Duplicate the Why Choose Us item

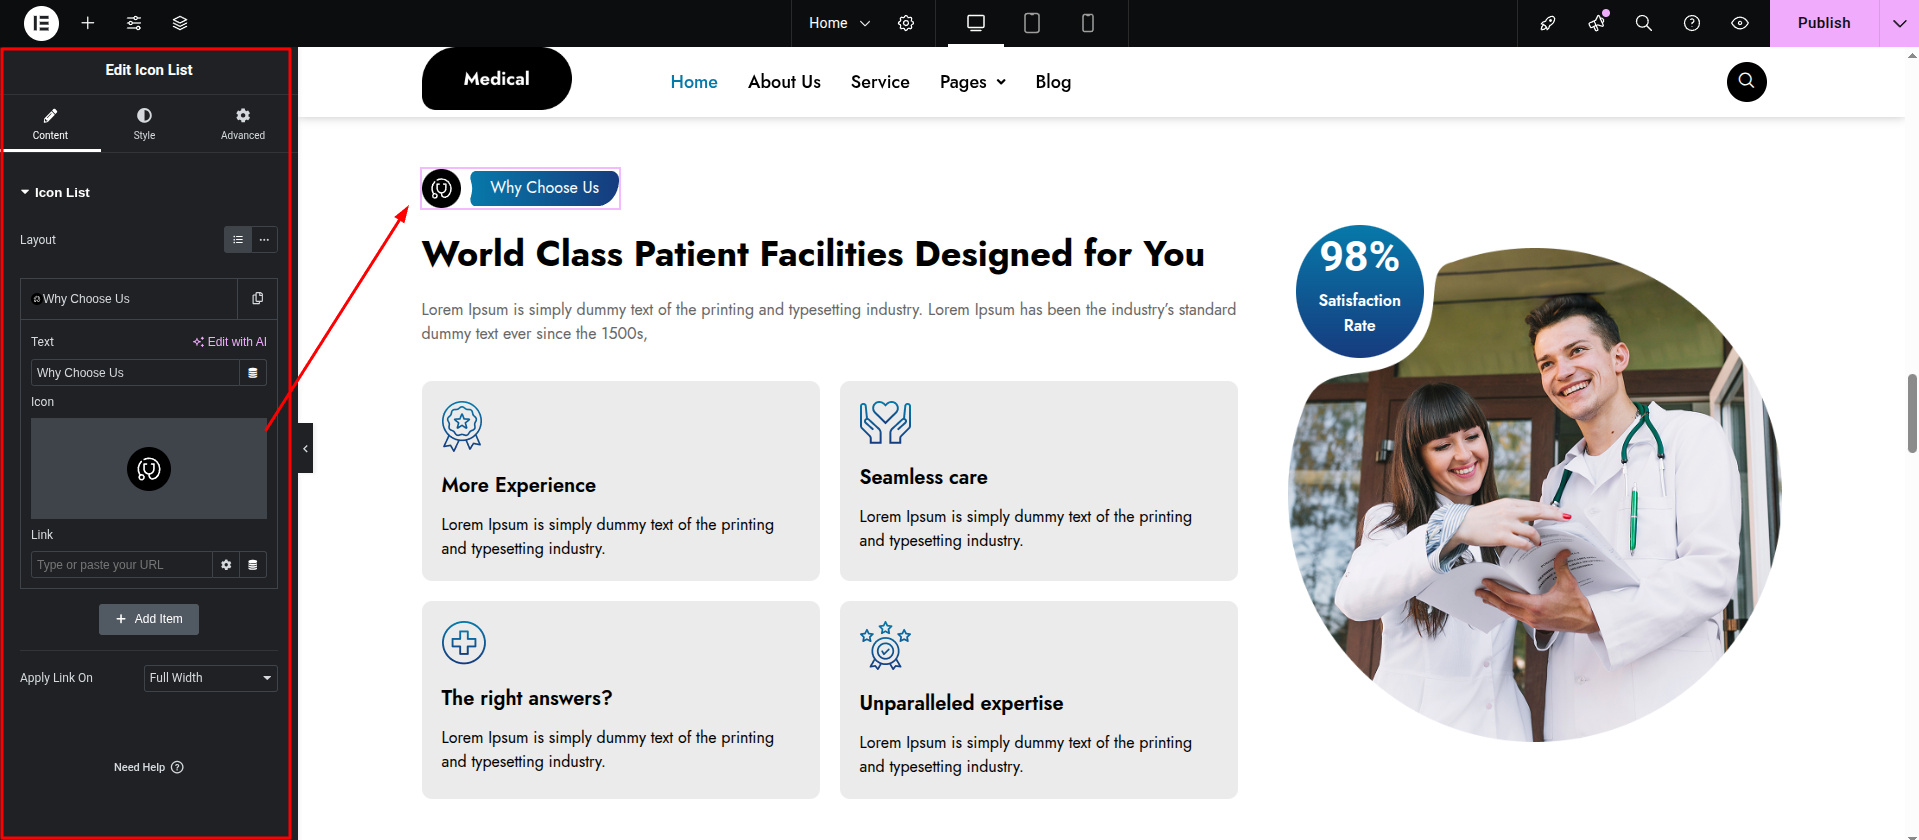[x=258, y=299]
